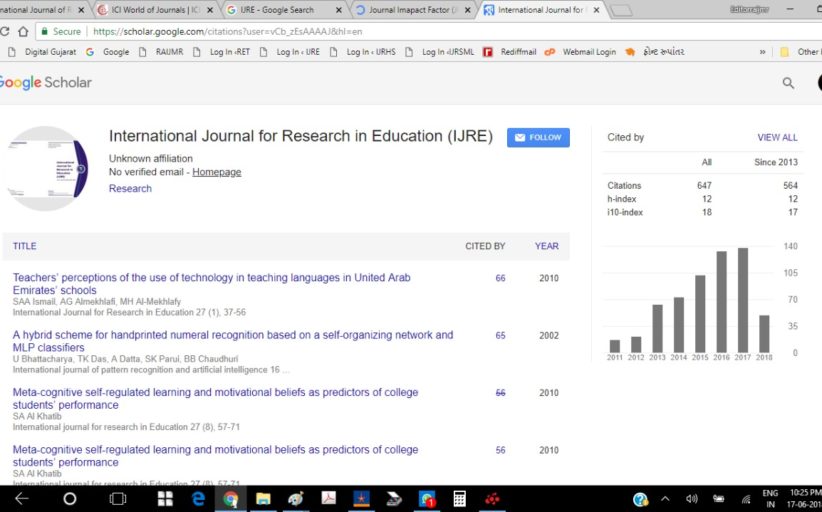Launch Microsoft Edge from taskbar
822x512 pixels.
[198, 498]
